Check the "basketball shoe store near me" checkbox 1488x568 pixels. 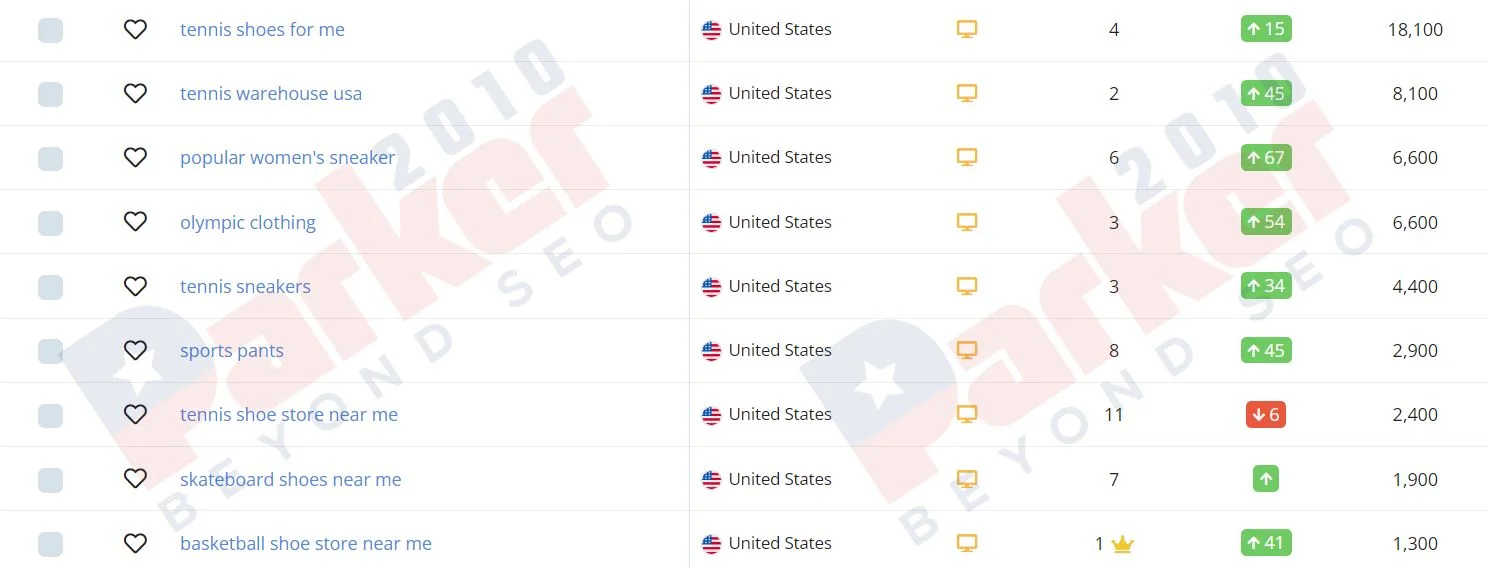pos(50,544)
